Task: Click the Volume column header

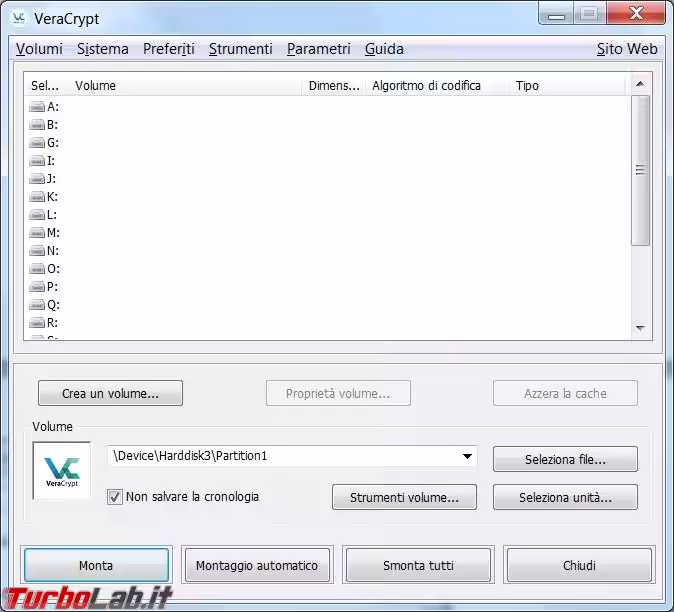Action: point(184,86)
